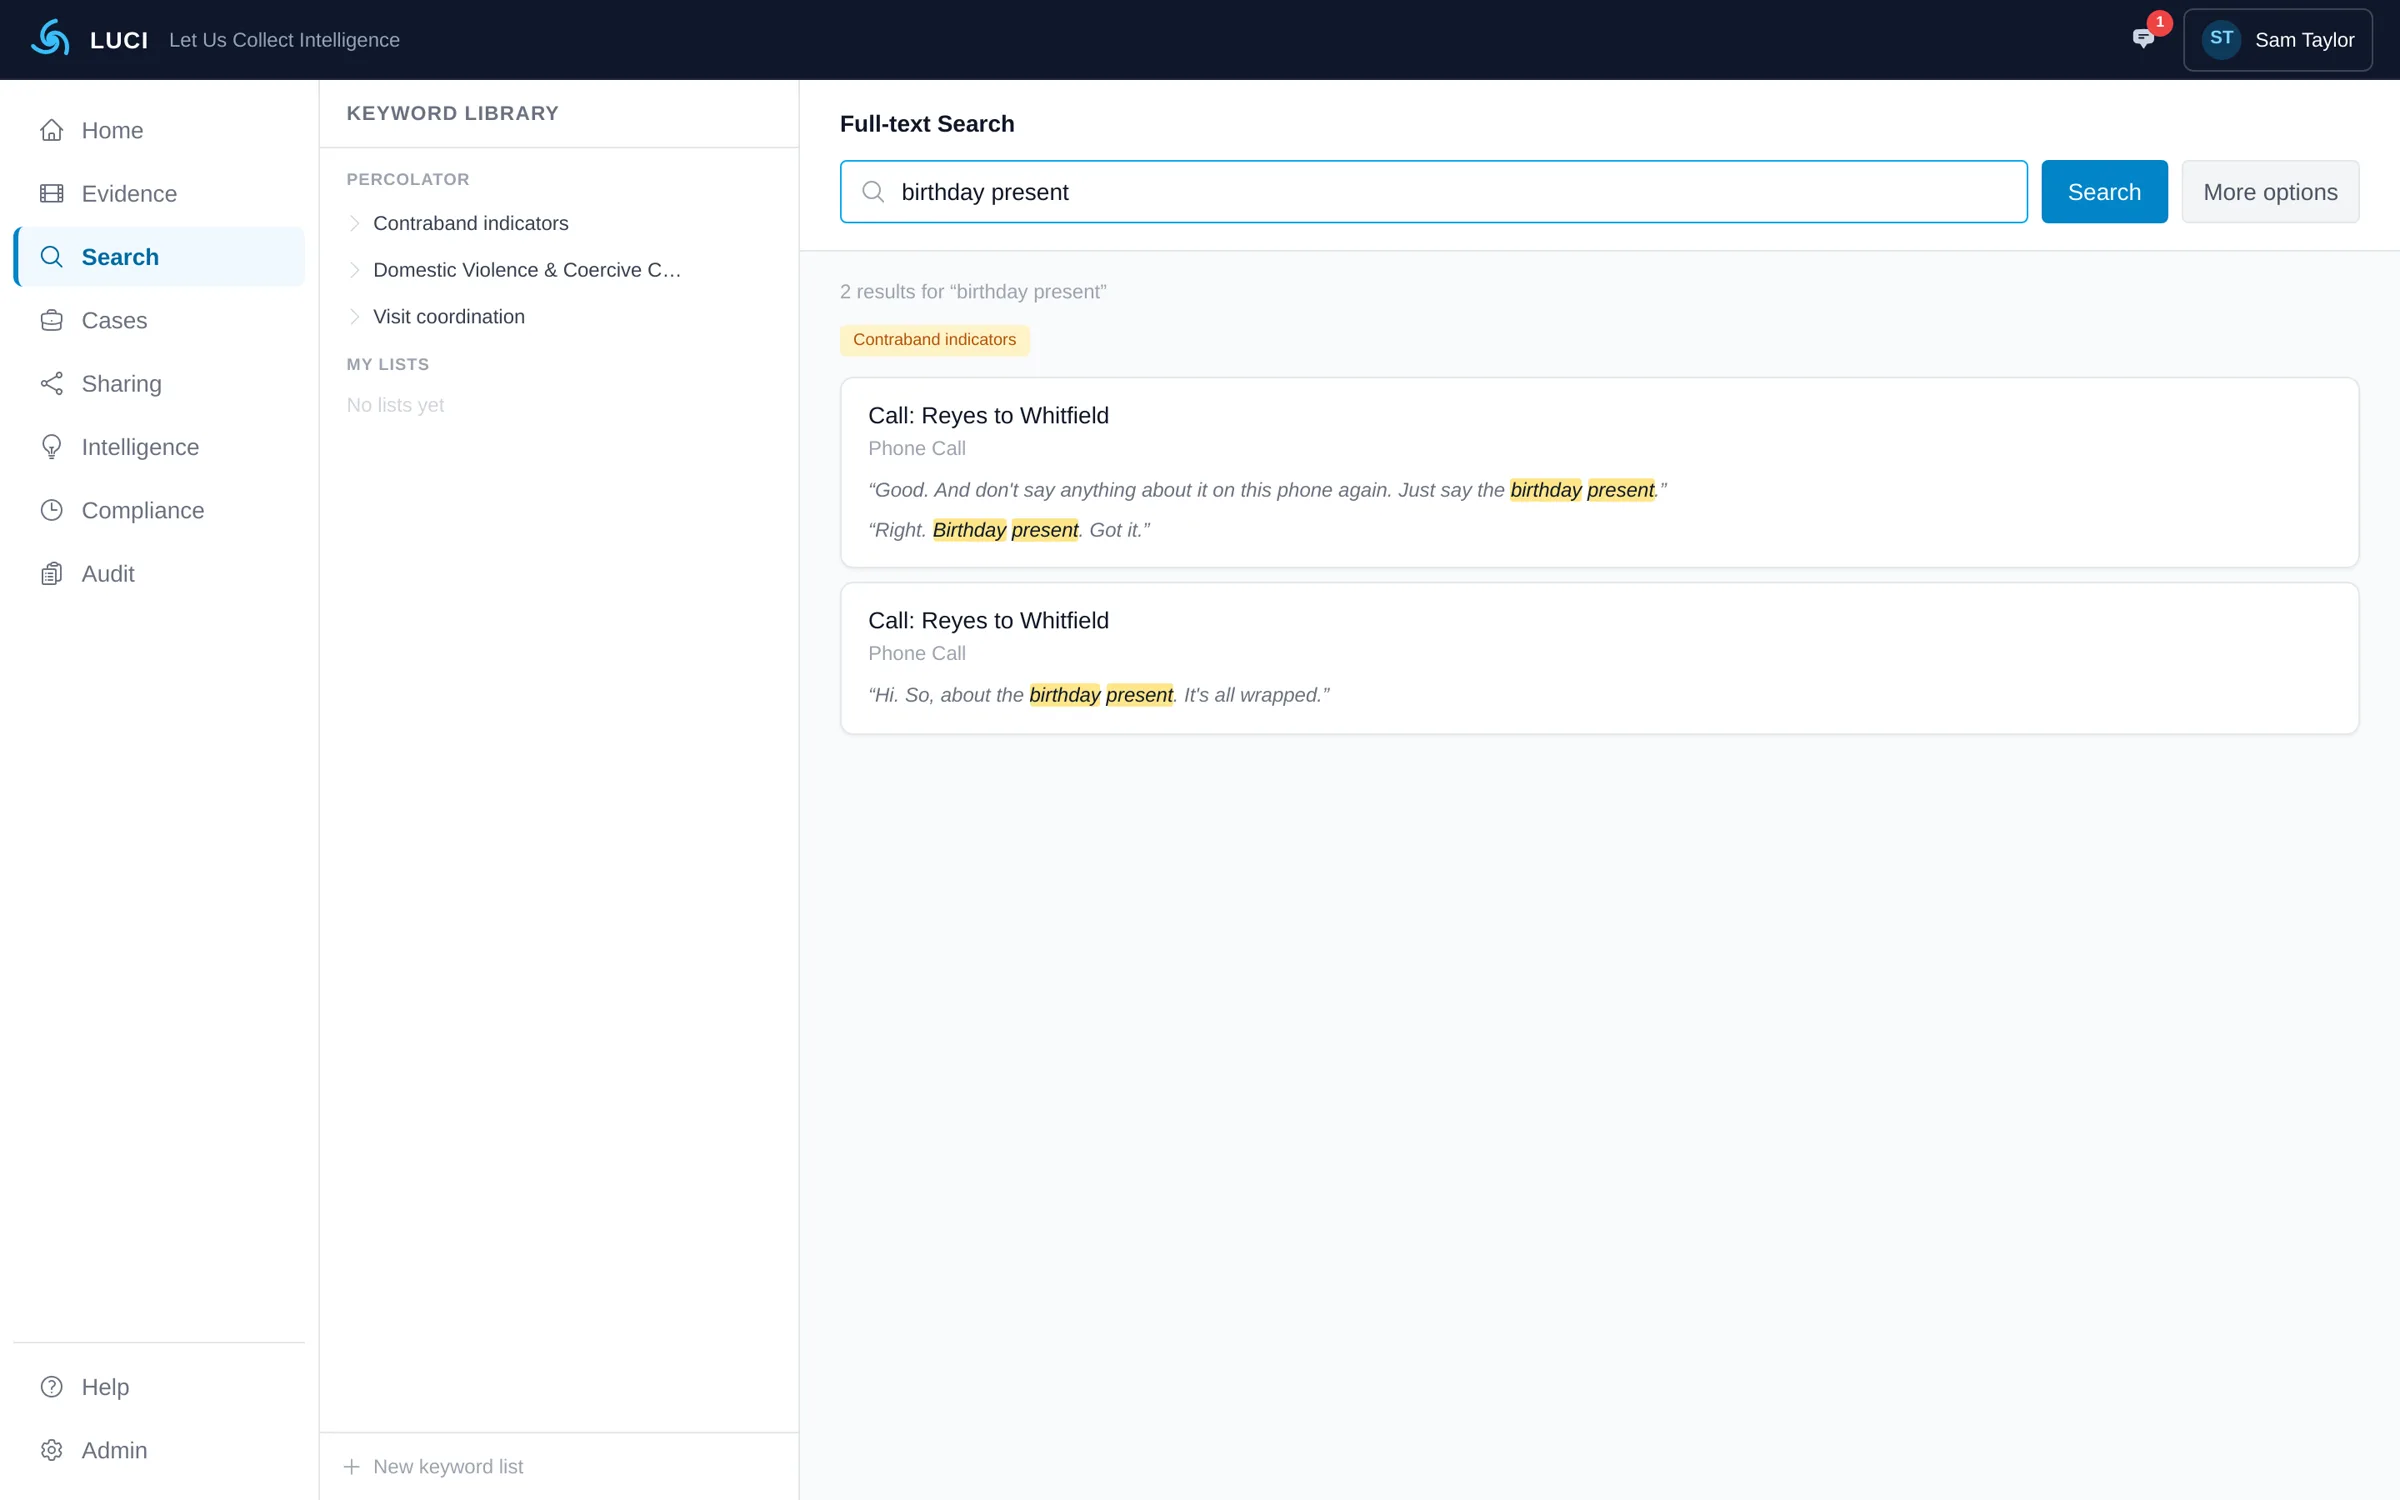The height and width of the screenshot is (1500, 2400).
Task: Click the blue Search button
Action: coord(2104,192)
